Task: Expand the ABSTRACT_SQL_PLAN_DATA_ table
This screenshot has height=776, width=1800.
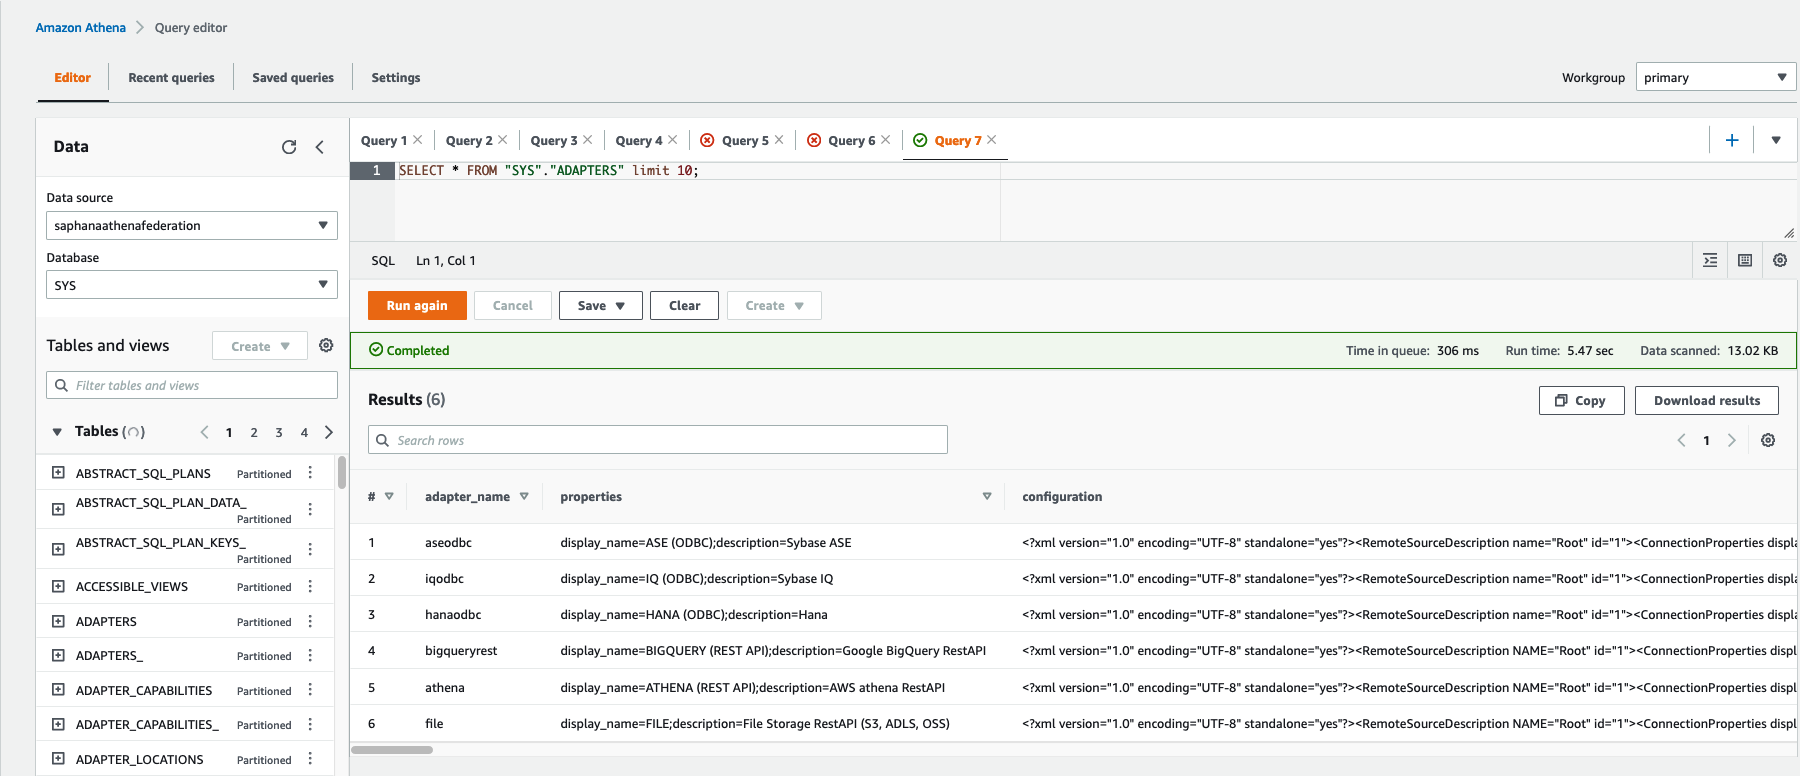Action: pyautogui.click(x=58, y=509)
